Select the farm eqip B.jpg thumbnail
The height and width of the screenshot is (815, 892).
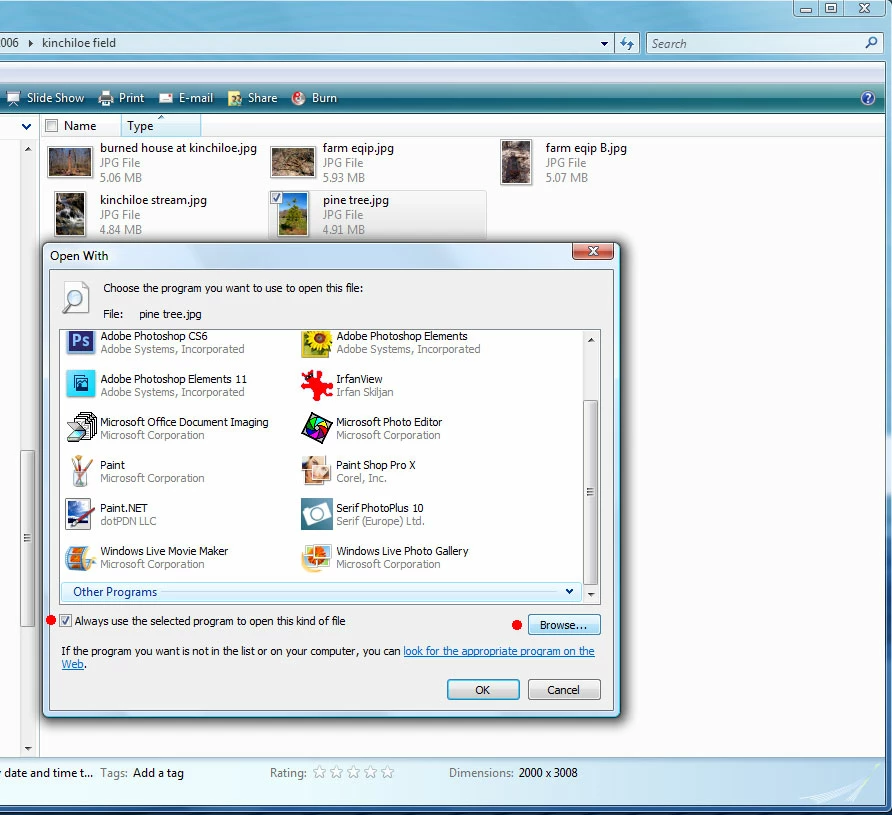516,162
